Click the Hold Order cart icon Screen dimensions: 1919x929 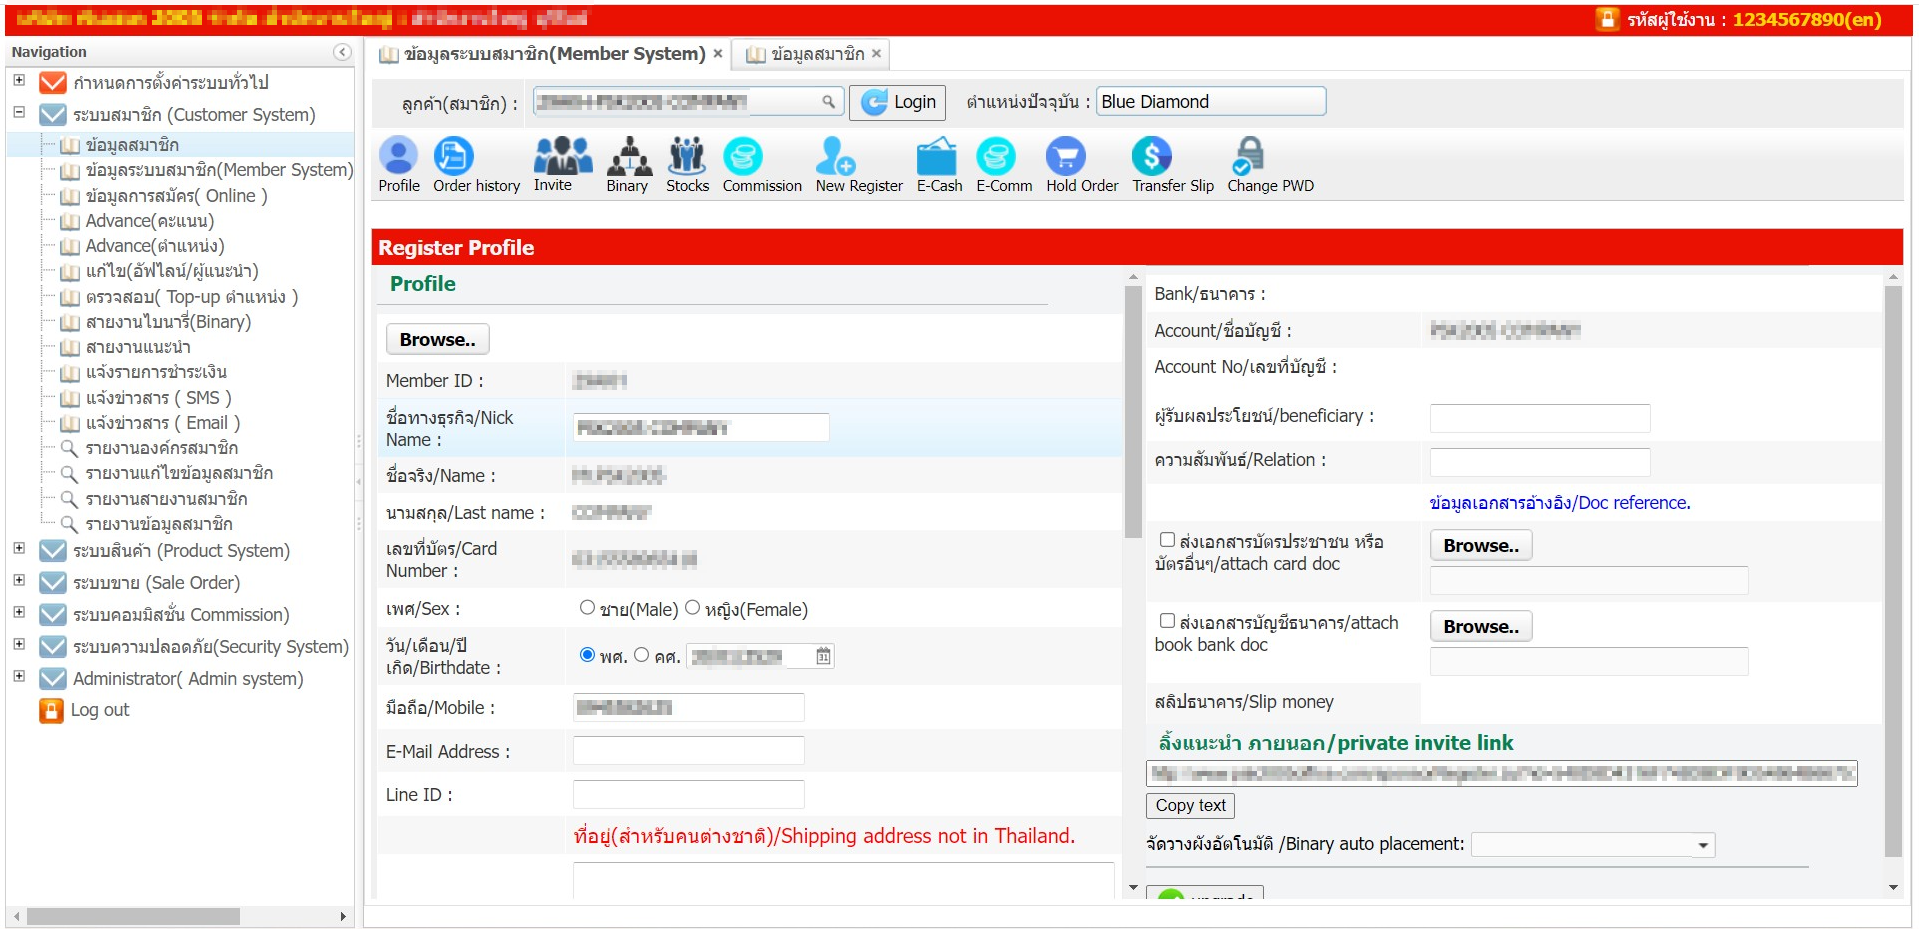(1065, 157)
